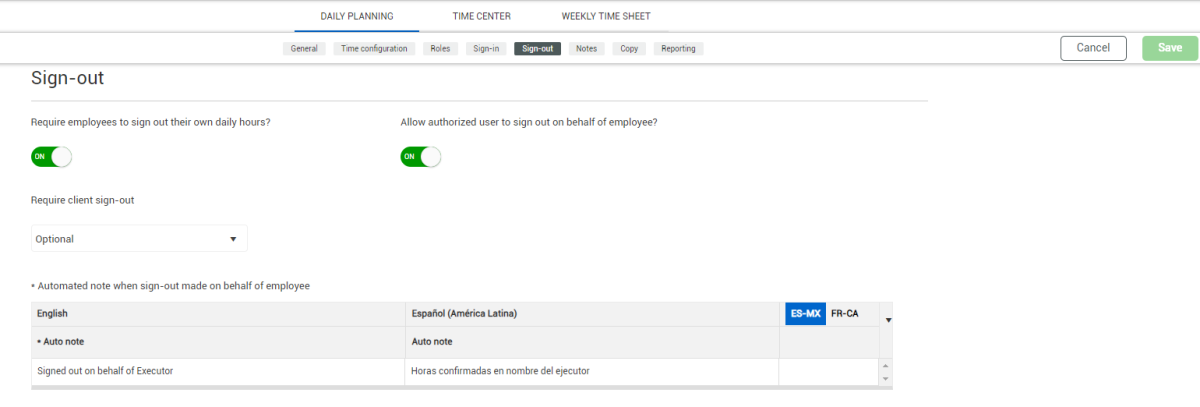Screen dimensions: 1200x407
Task: Edit the English auto note text cell
Action: tap(218, 371)
